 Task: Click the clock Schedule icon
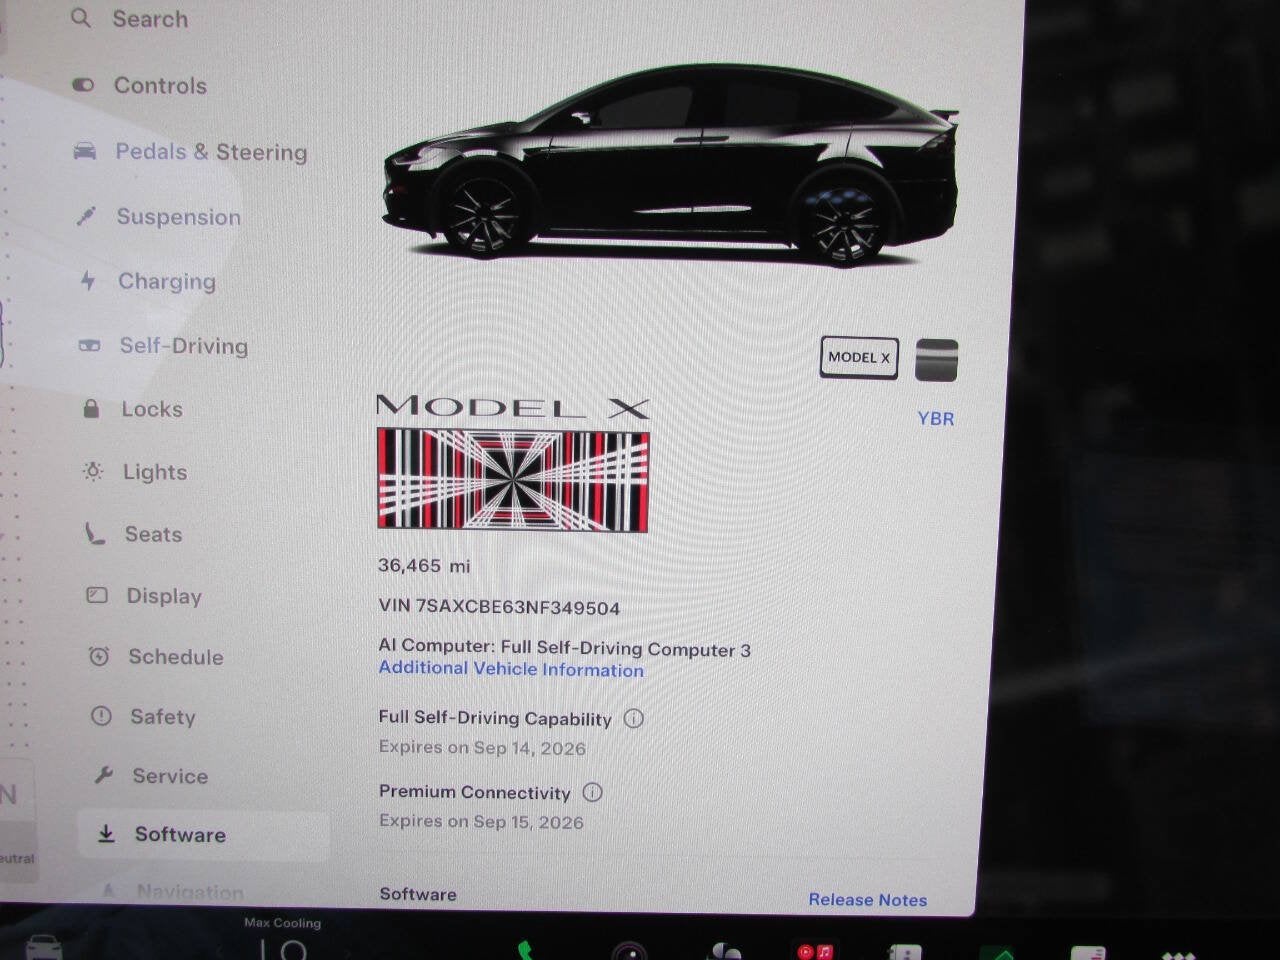[x=99, y=656]
